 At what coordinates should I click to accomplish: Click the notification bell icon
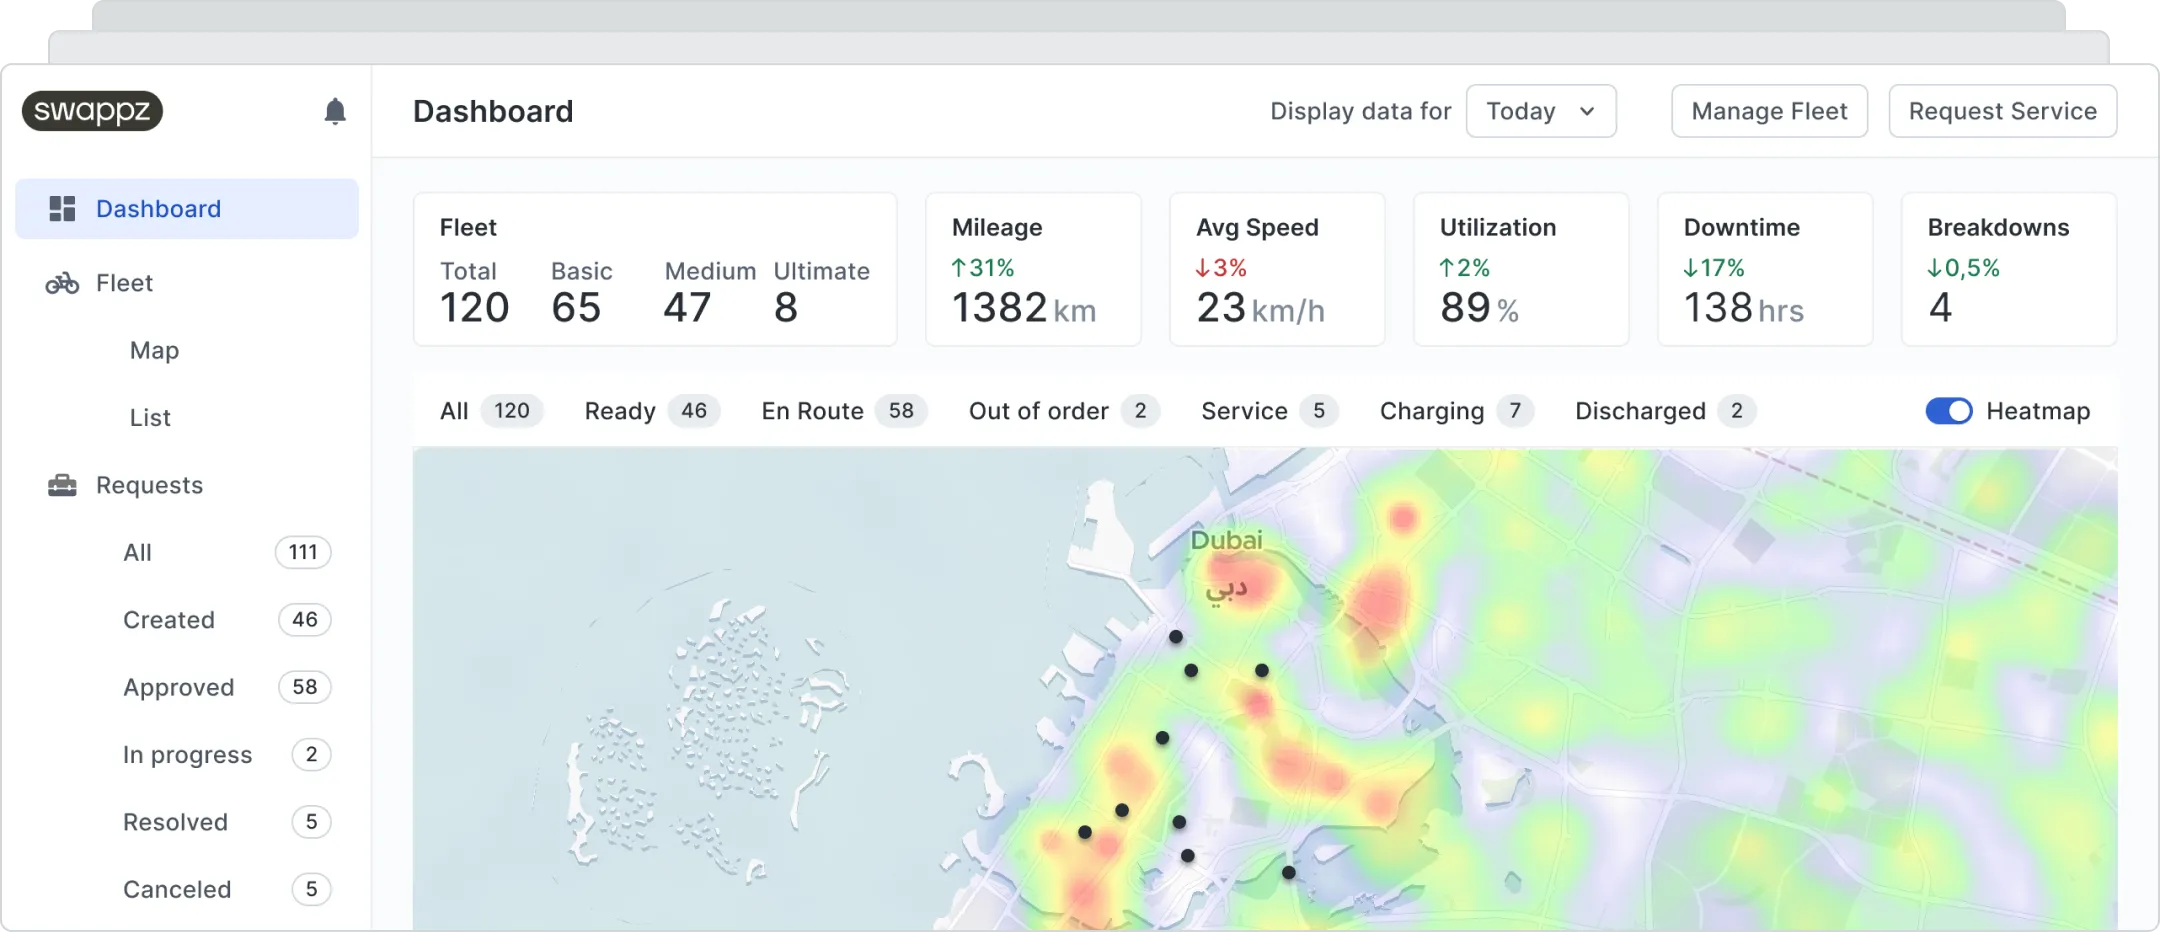(x=335, y=111)
